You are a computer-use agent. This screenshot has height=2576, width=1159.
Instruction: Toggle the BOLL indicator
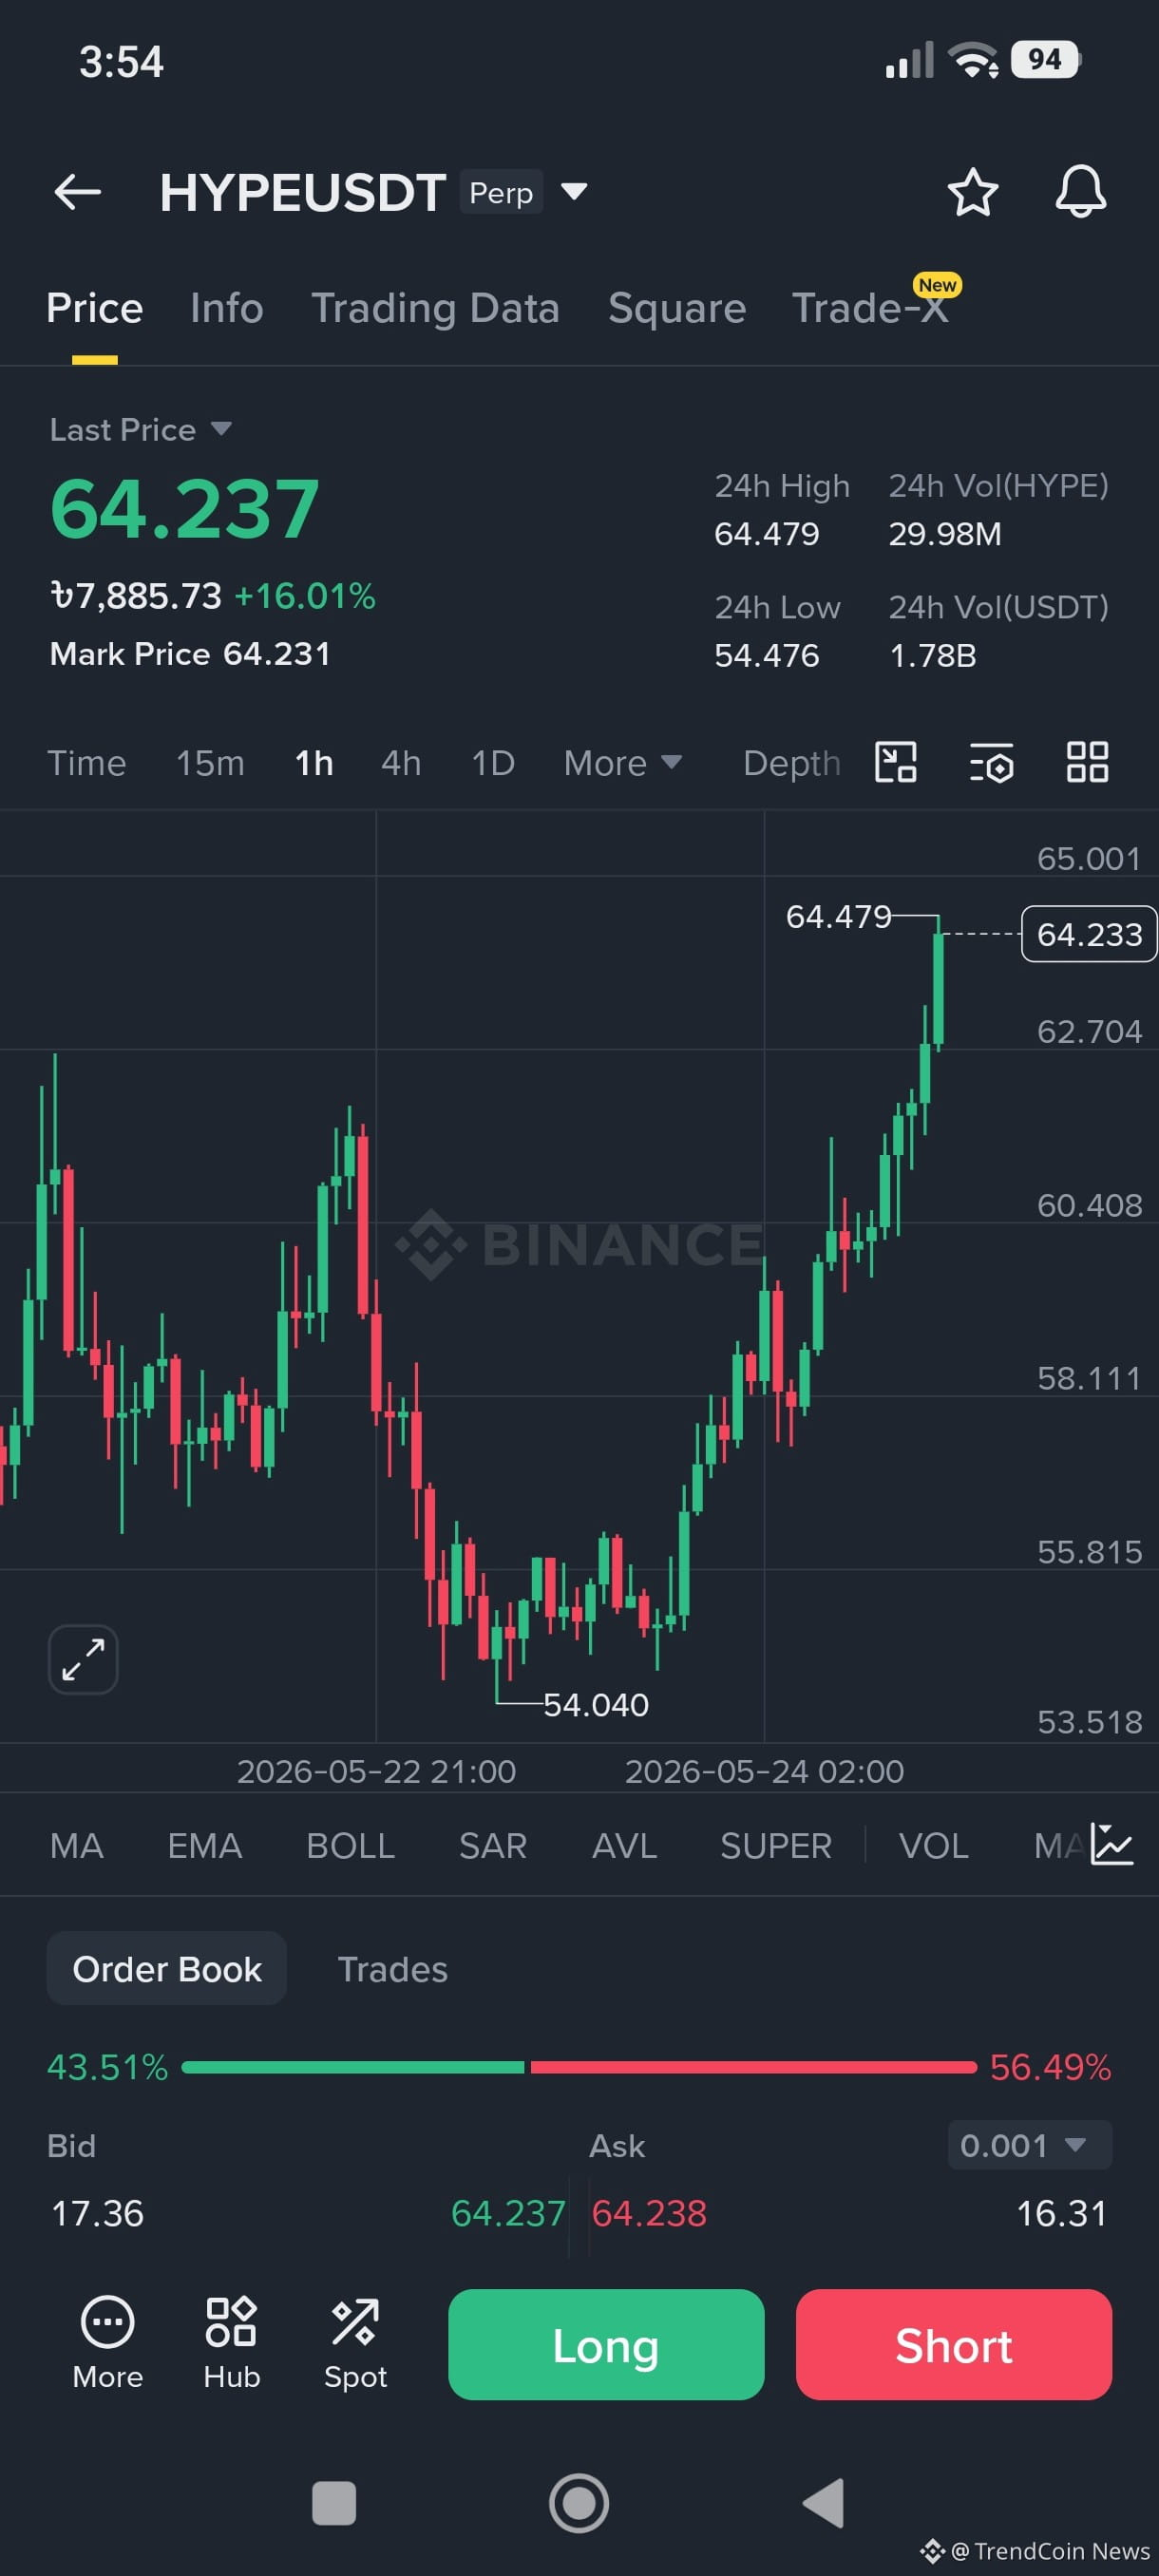[351, 1845]
